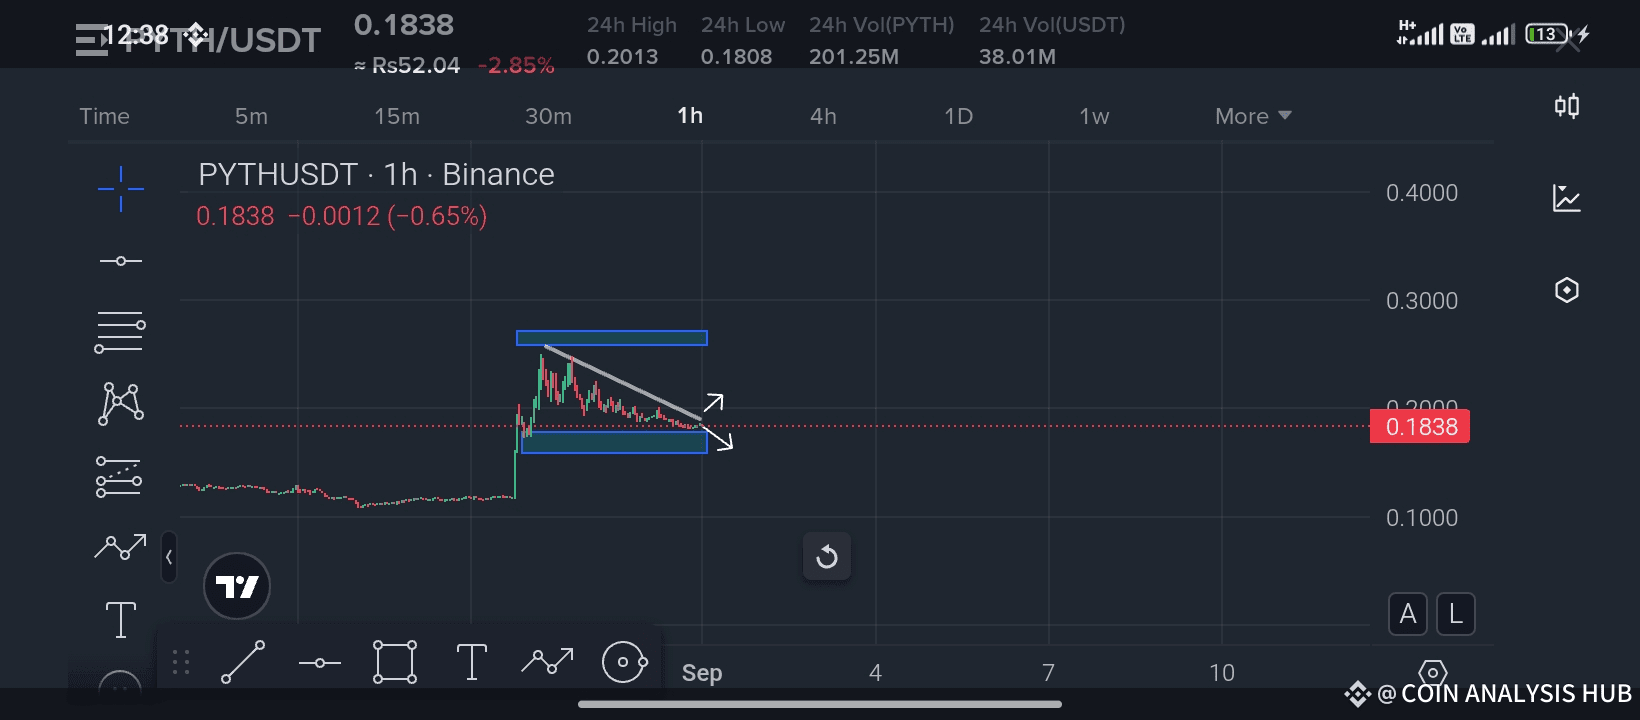Collapse the left drawing toolbar with the chevron

(169, 558)
